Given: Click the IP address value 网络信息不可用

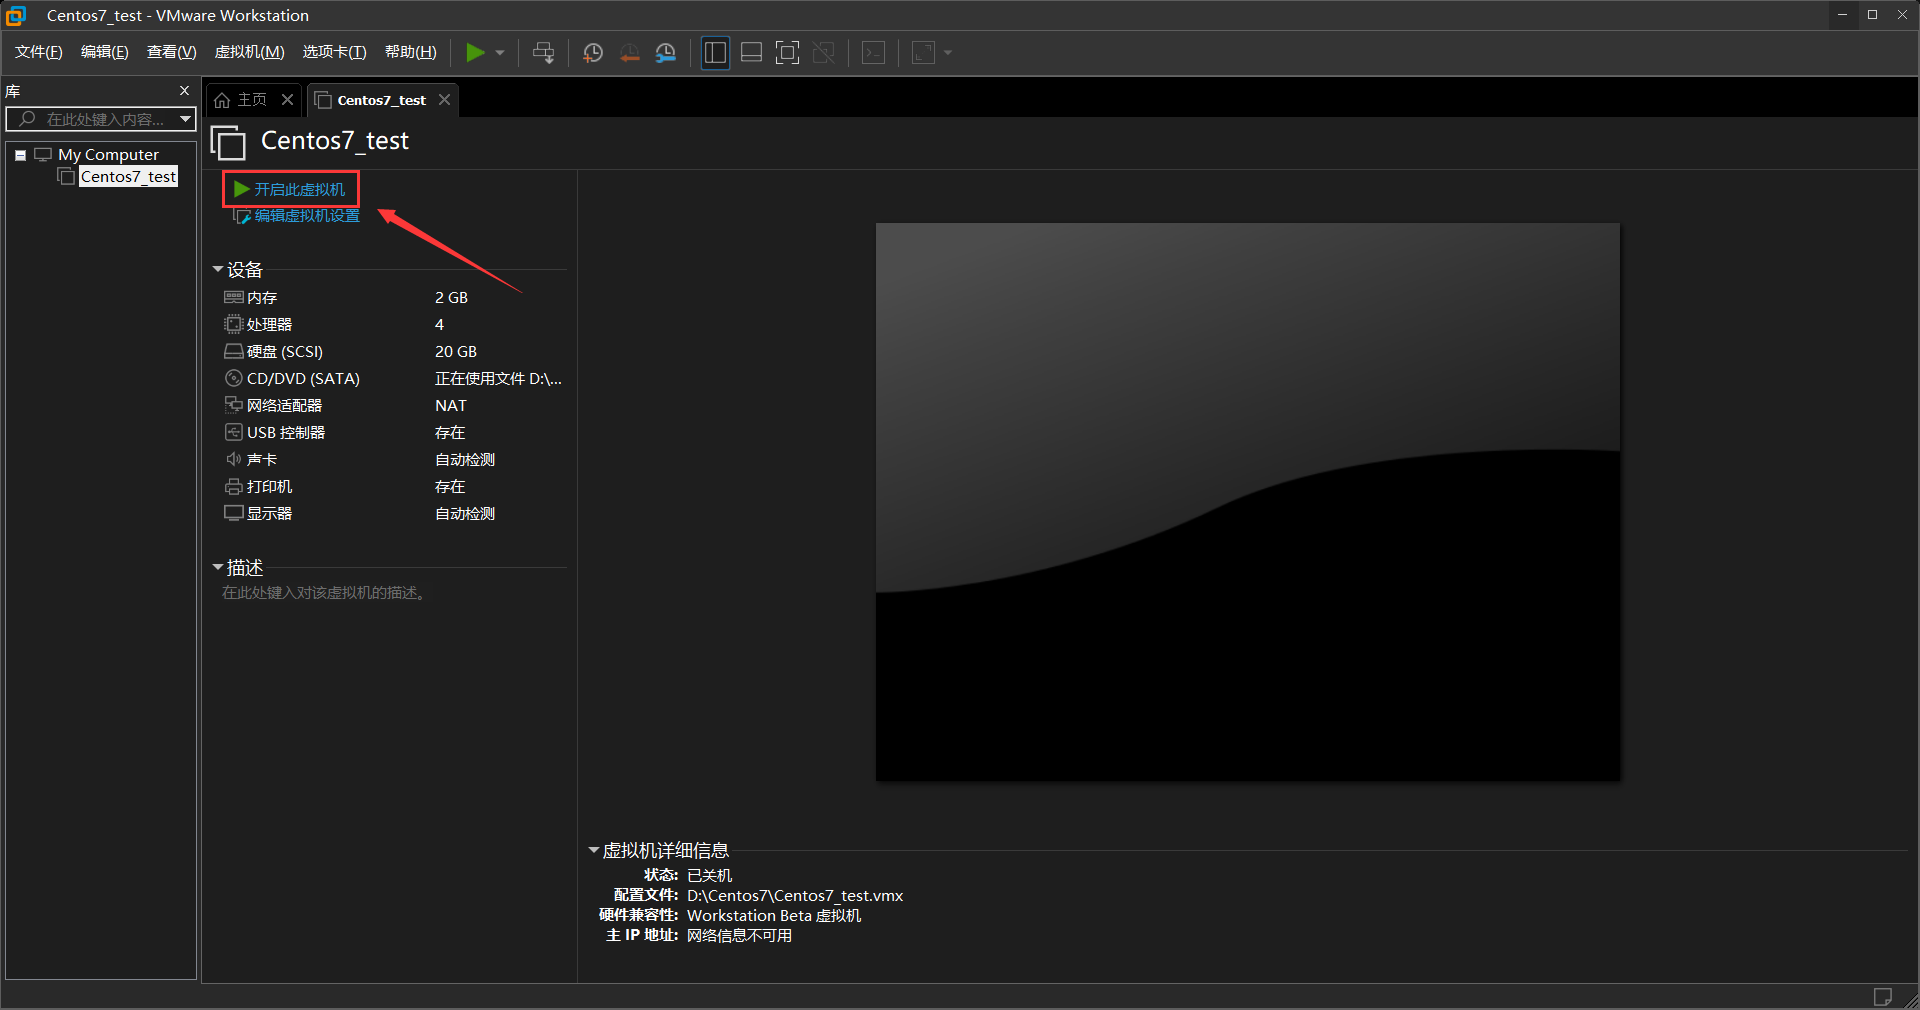Looking at the screenshot, I should click(x=739, y=936).
